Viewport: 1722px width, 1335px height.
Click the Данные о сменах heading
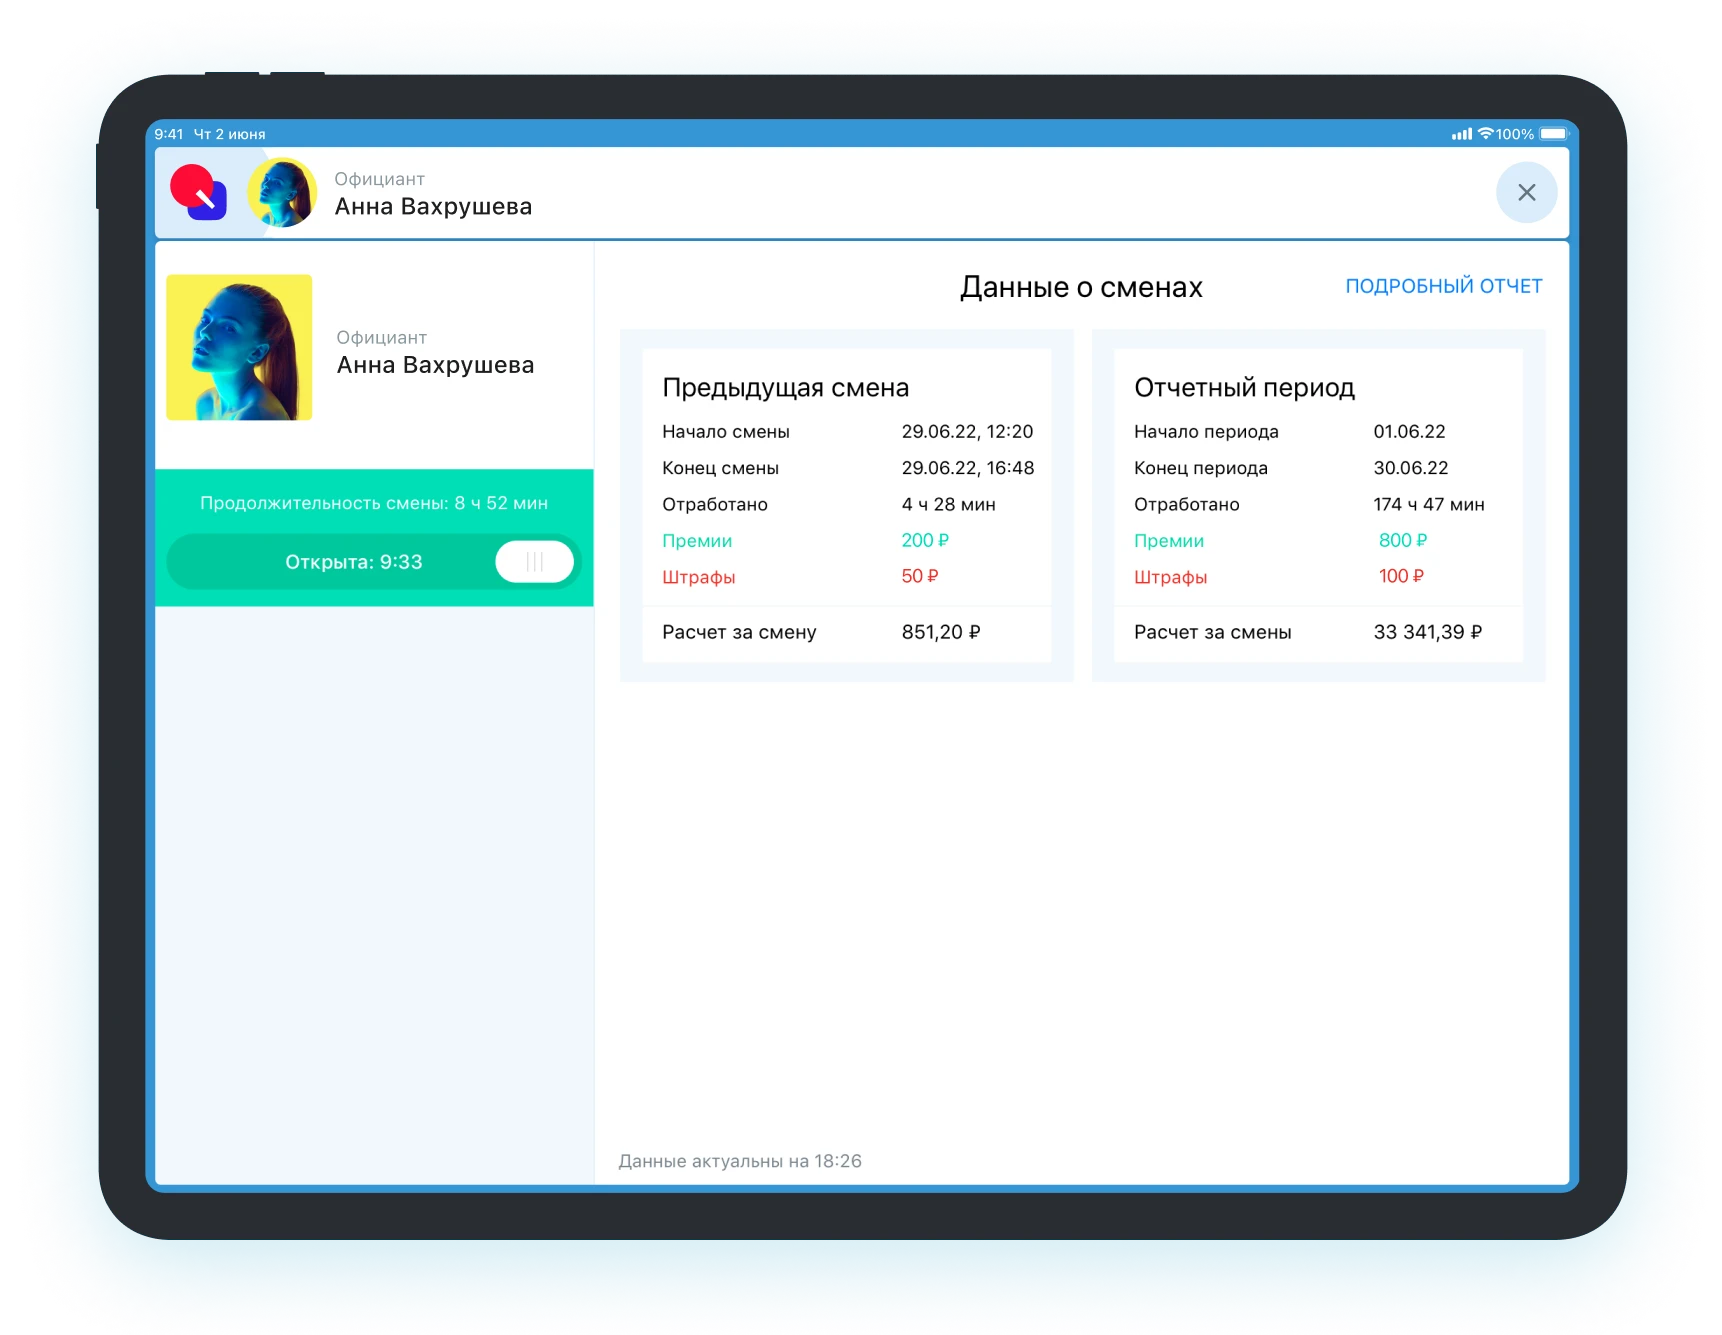click(1082, 287)
